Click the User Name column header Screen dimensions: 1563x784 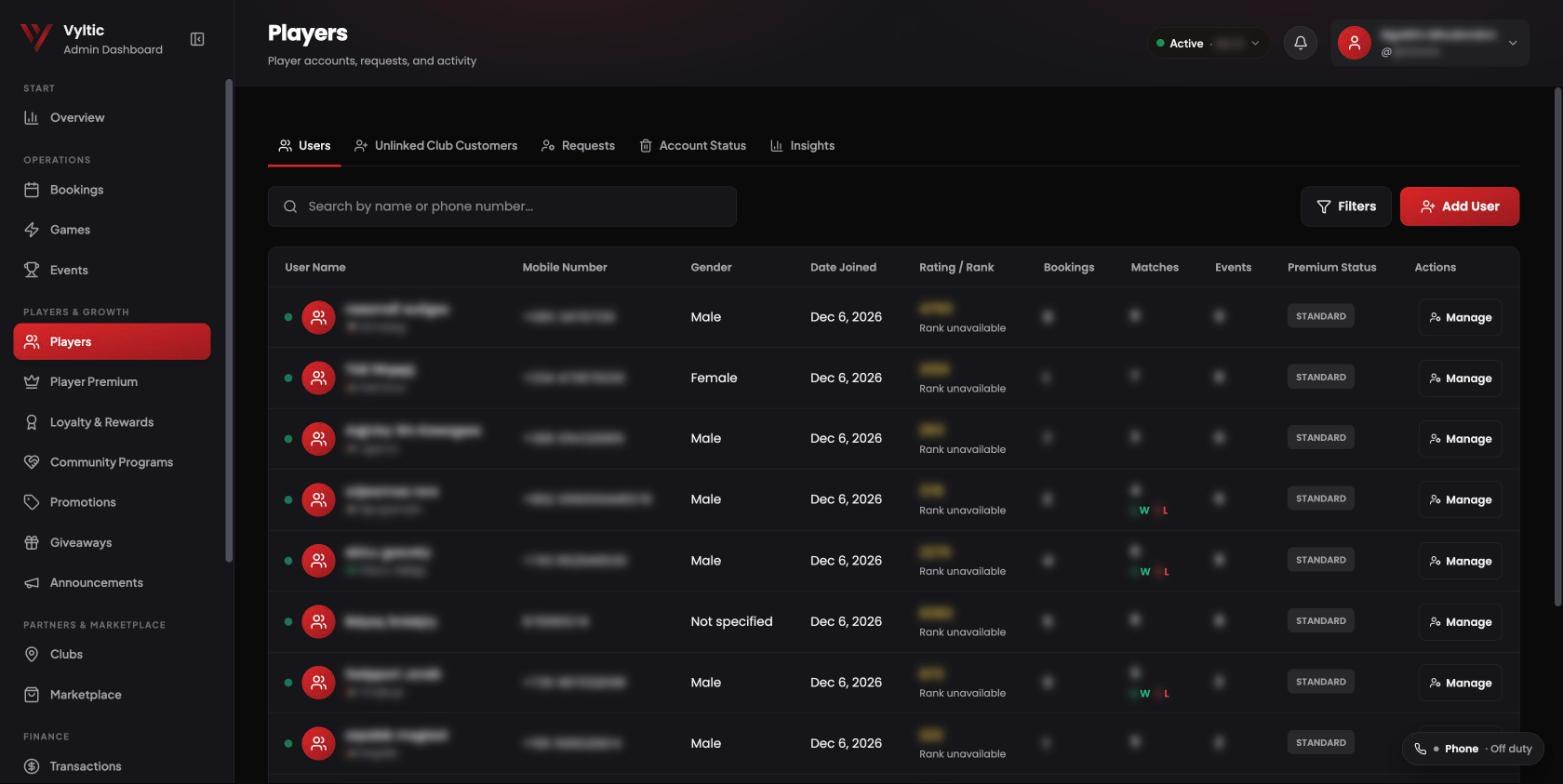pos(315,268)
